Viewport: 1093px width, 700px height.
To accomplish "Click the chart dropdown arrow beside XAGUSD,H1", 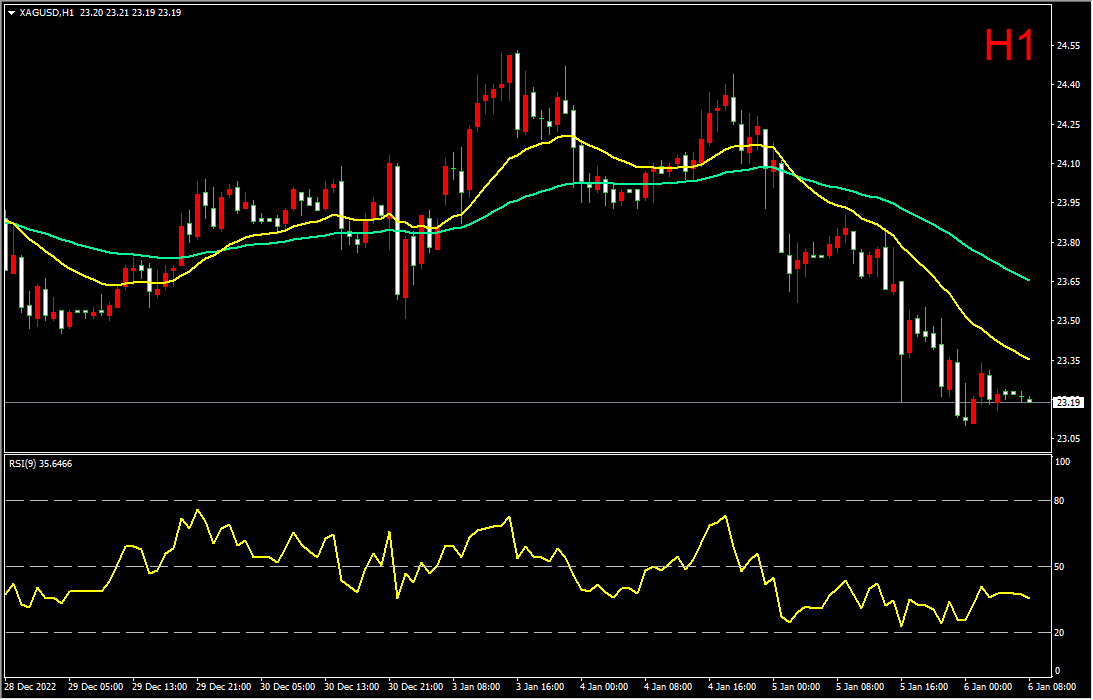I will [11, 13].
